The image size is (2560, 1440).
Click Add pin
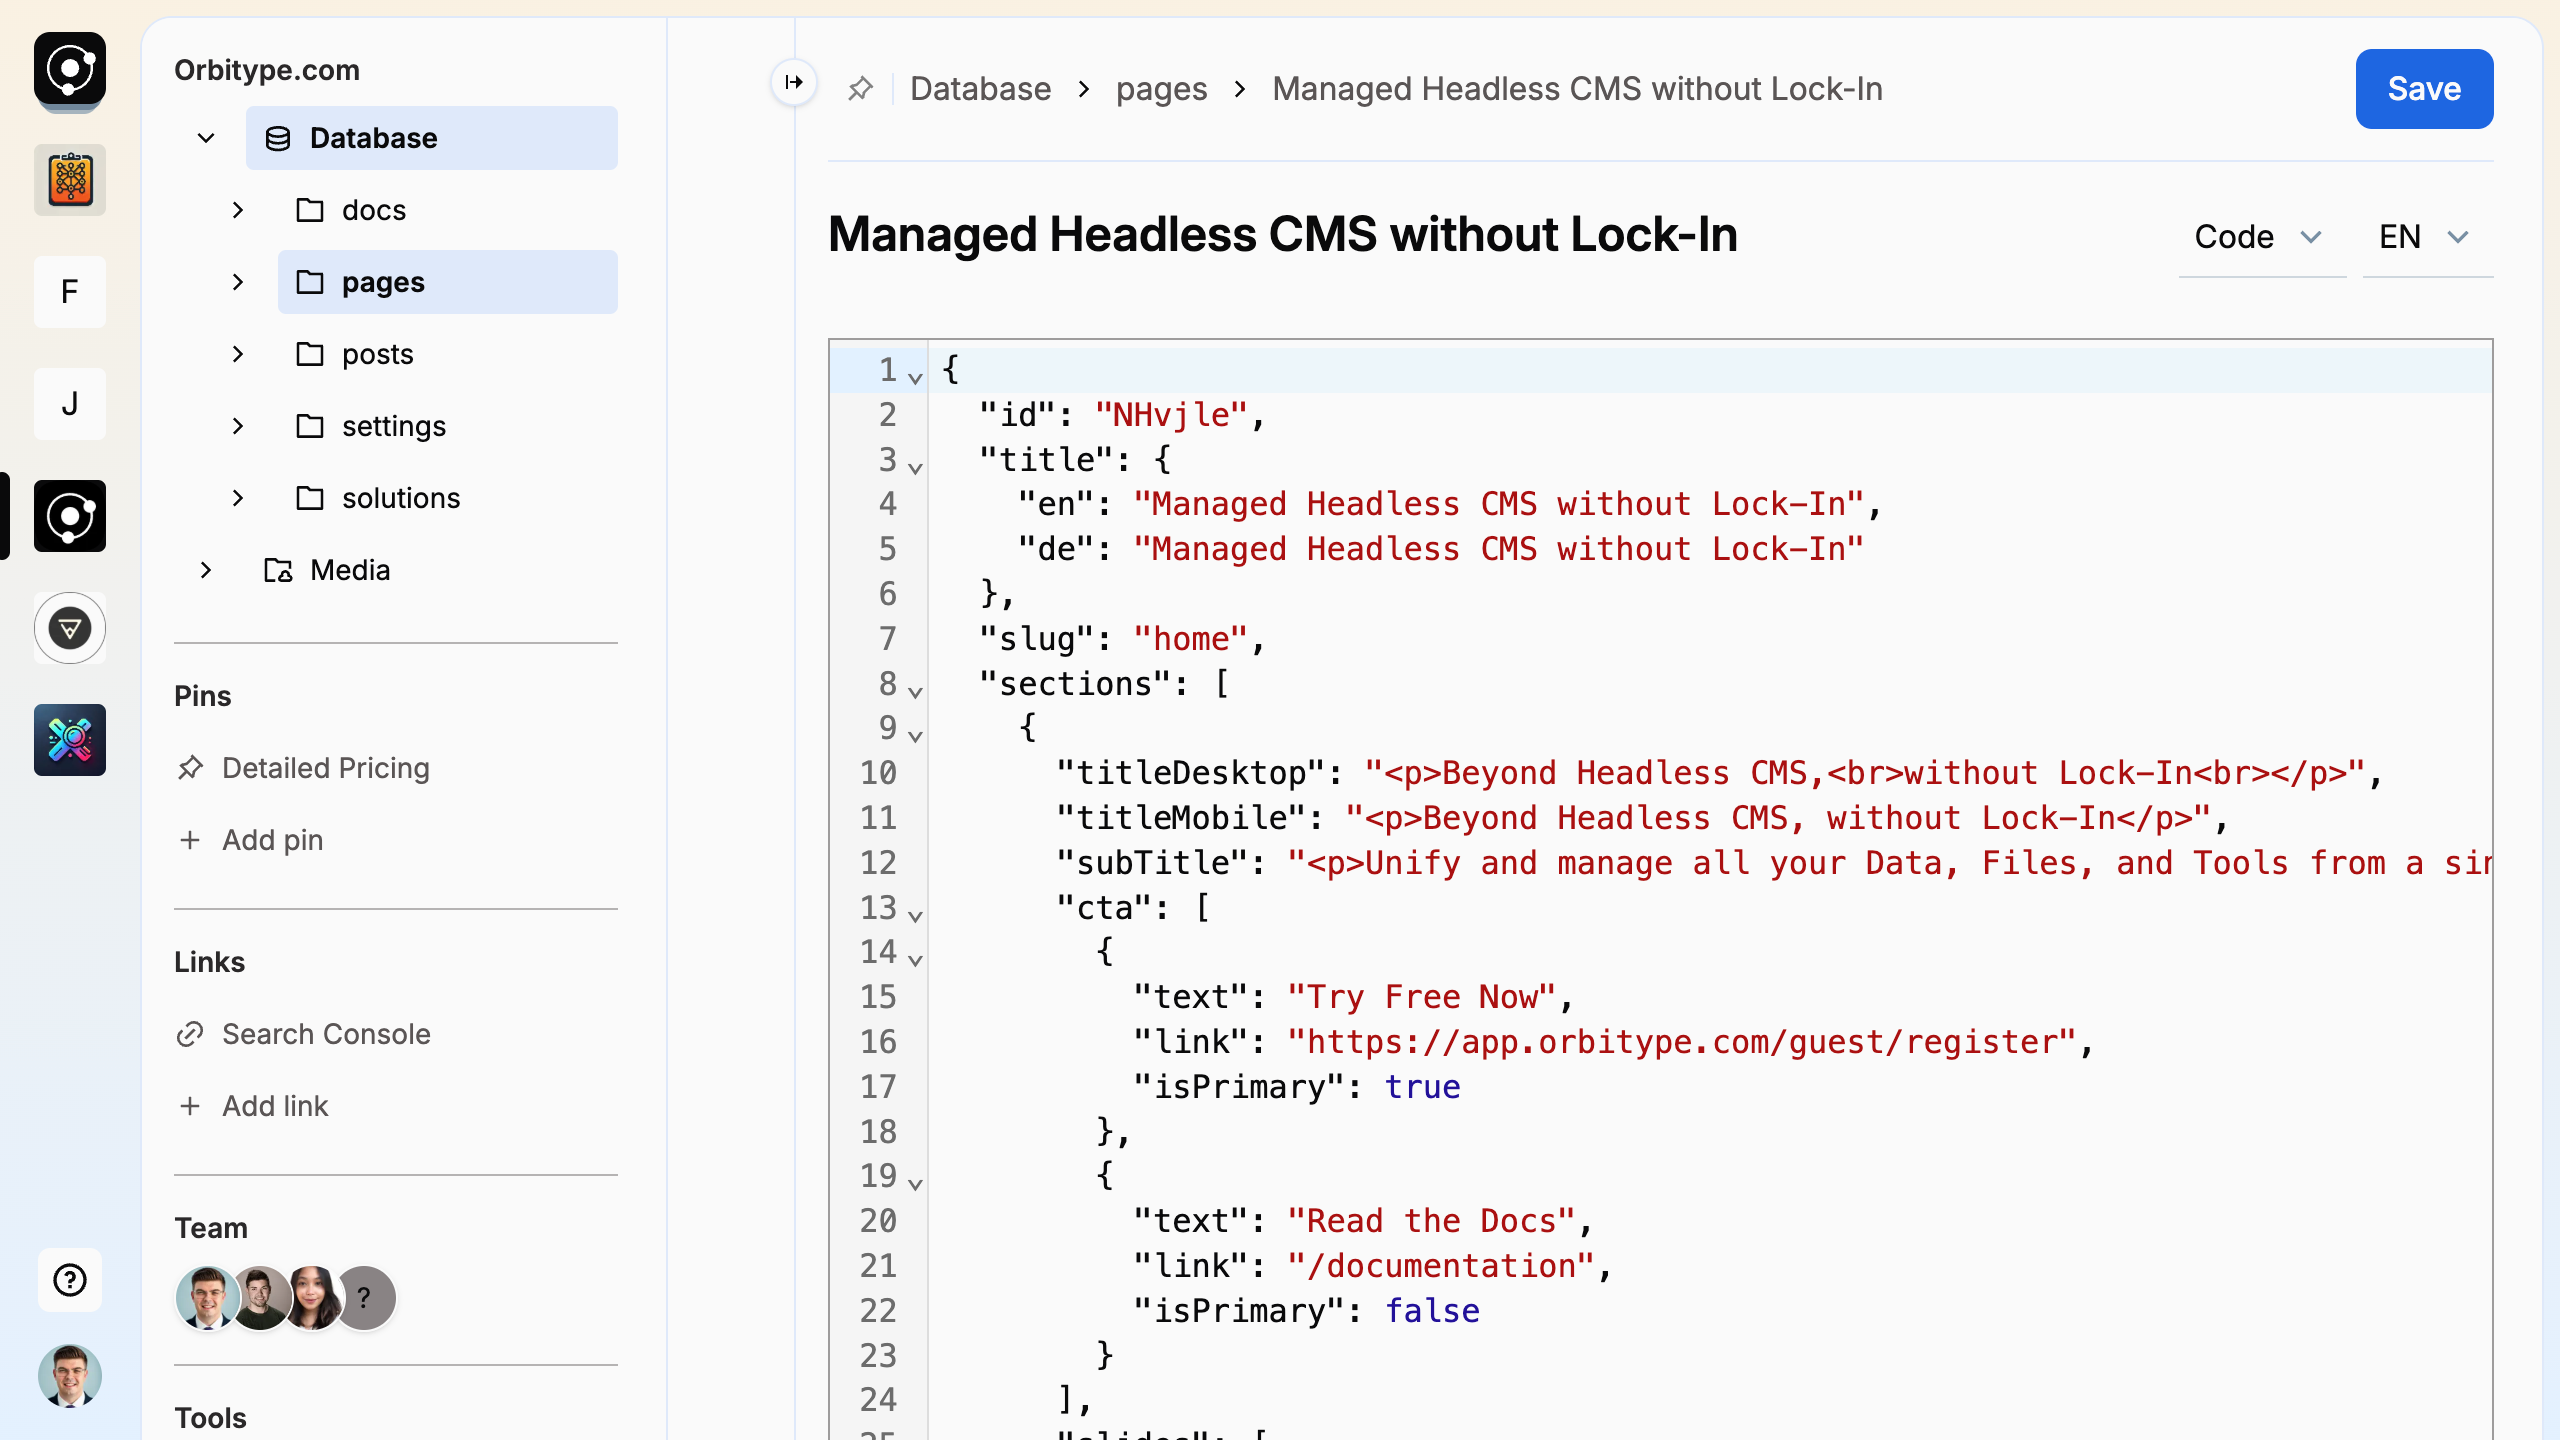[x=273, y=840]
